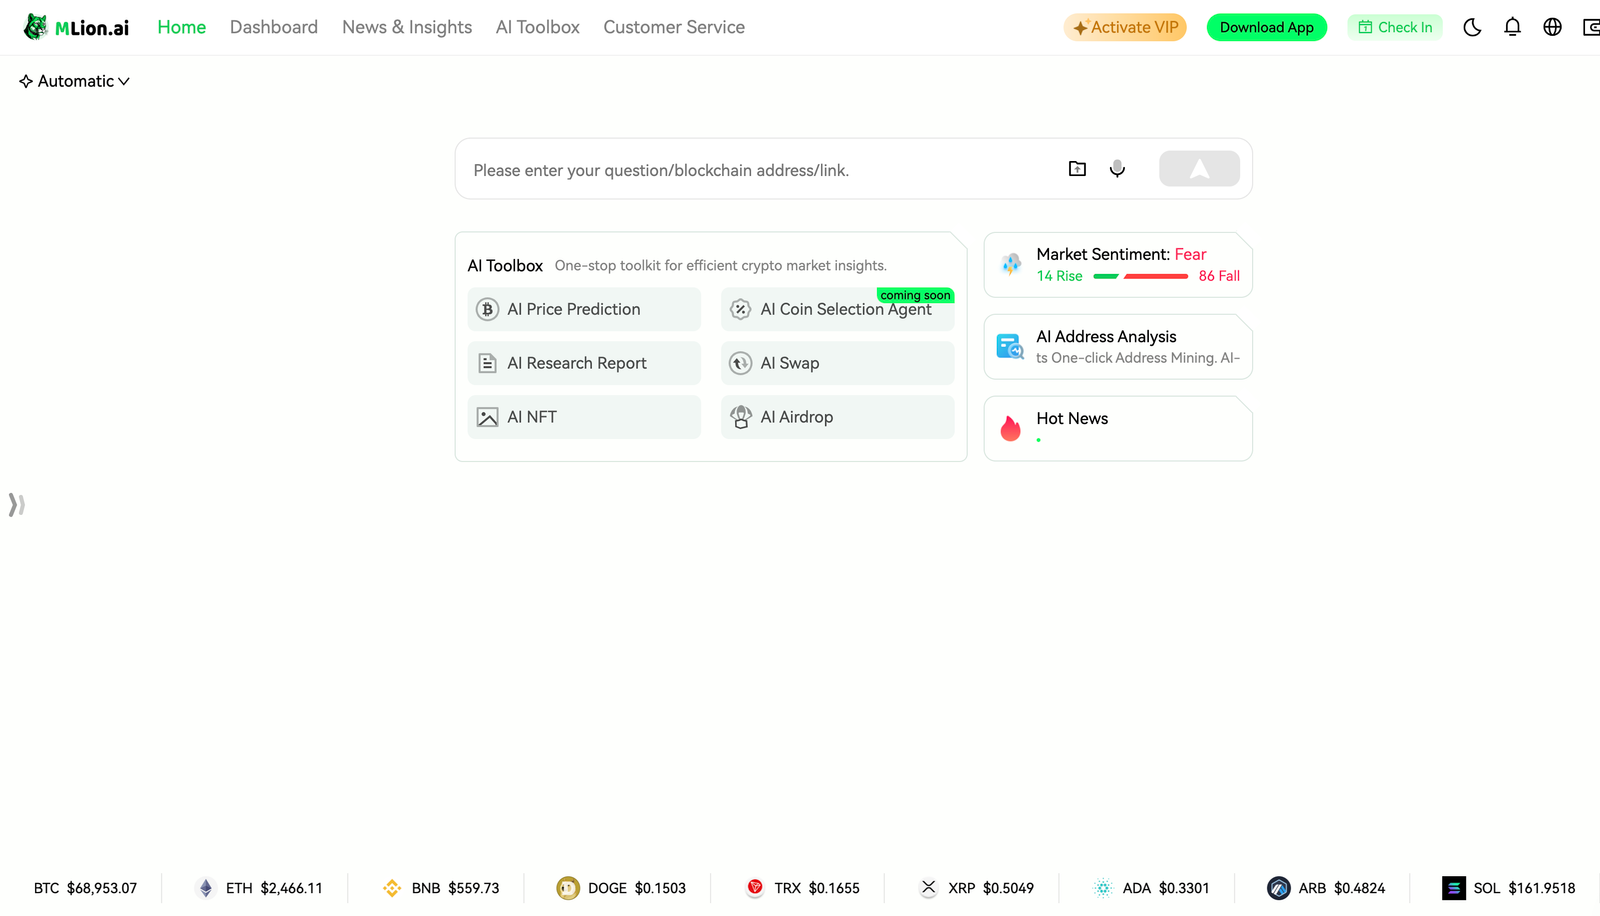Click the image icon of AI NFT
The image size is (1600, 916).
pyautogui.click(x=487, y=417)
